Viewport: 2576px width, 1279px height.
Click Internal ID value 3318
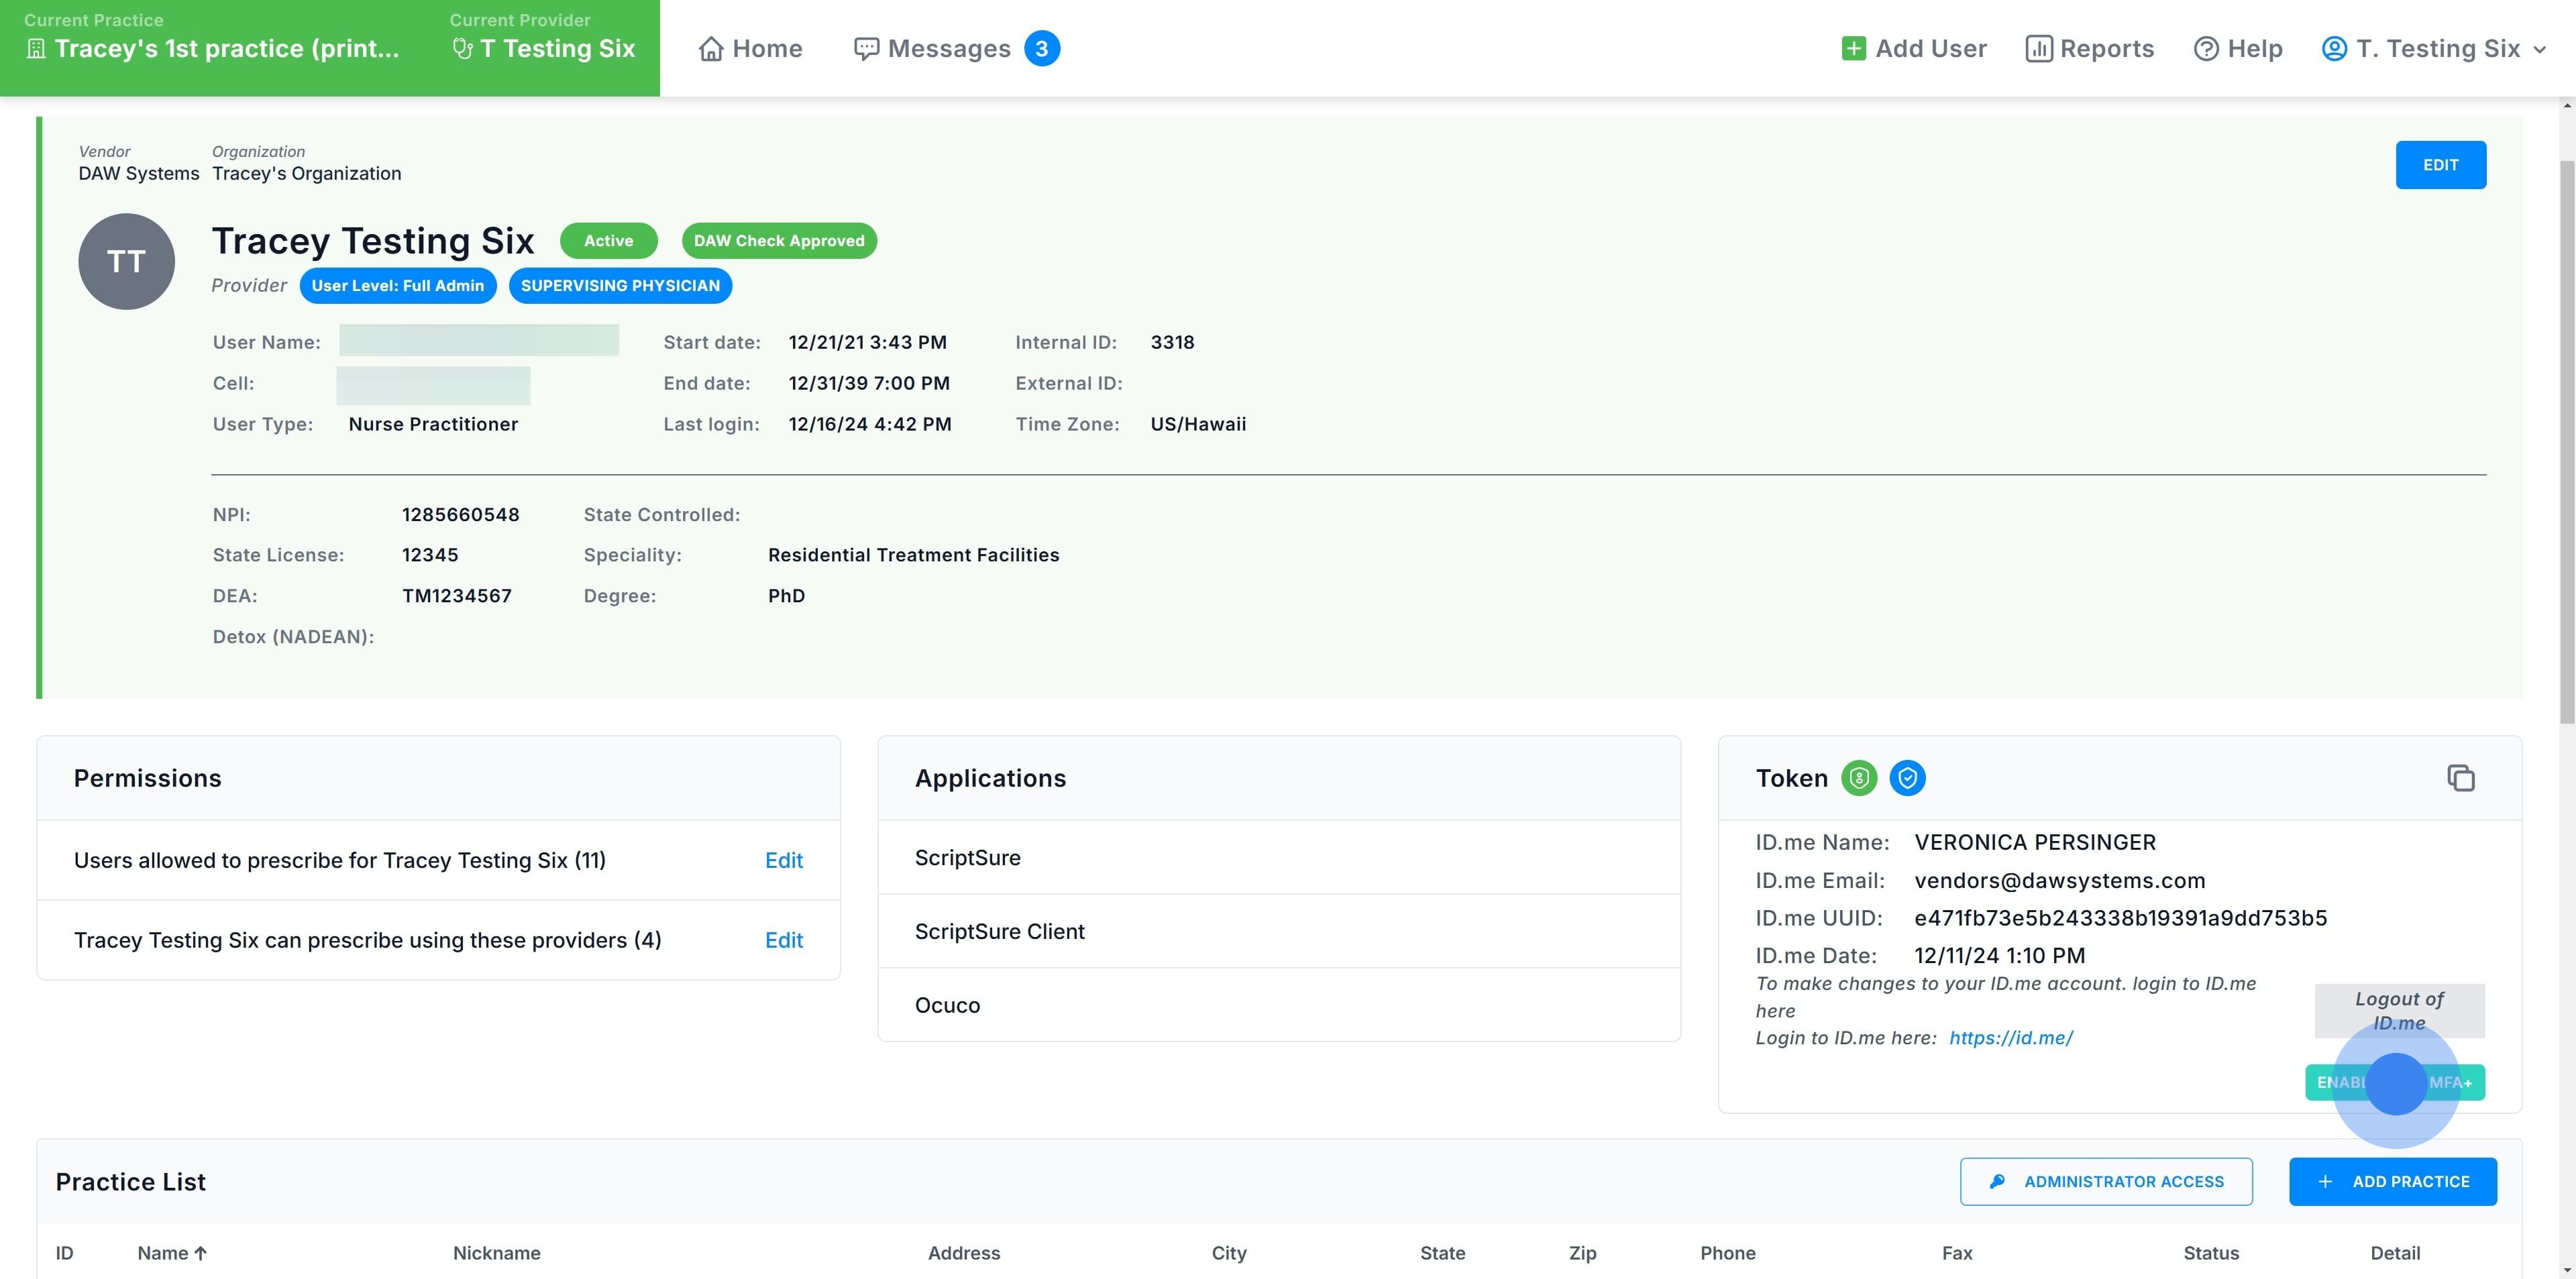(x=1172, y=342)
